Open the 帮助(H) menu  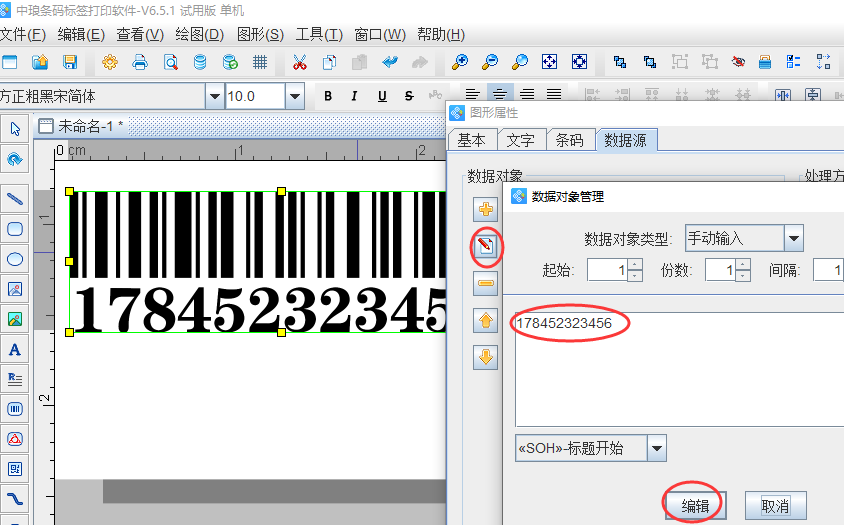pyautogui.click(x=441, y=34)
